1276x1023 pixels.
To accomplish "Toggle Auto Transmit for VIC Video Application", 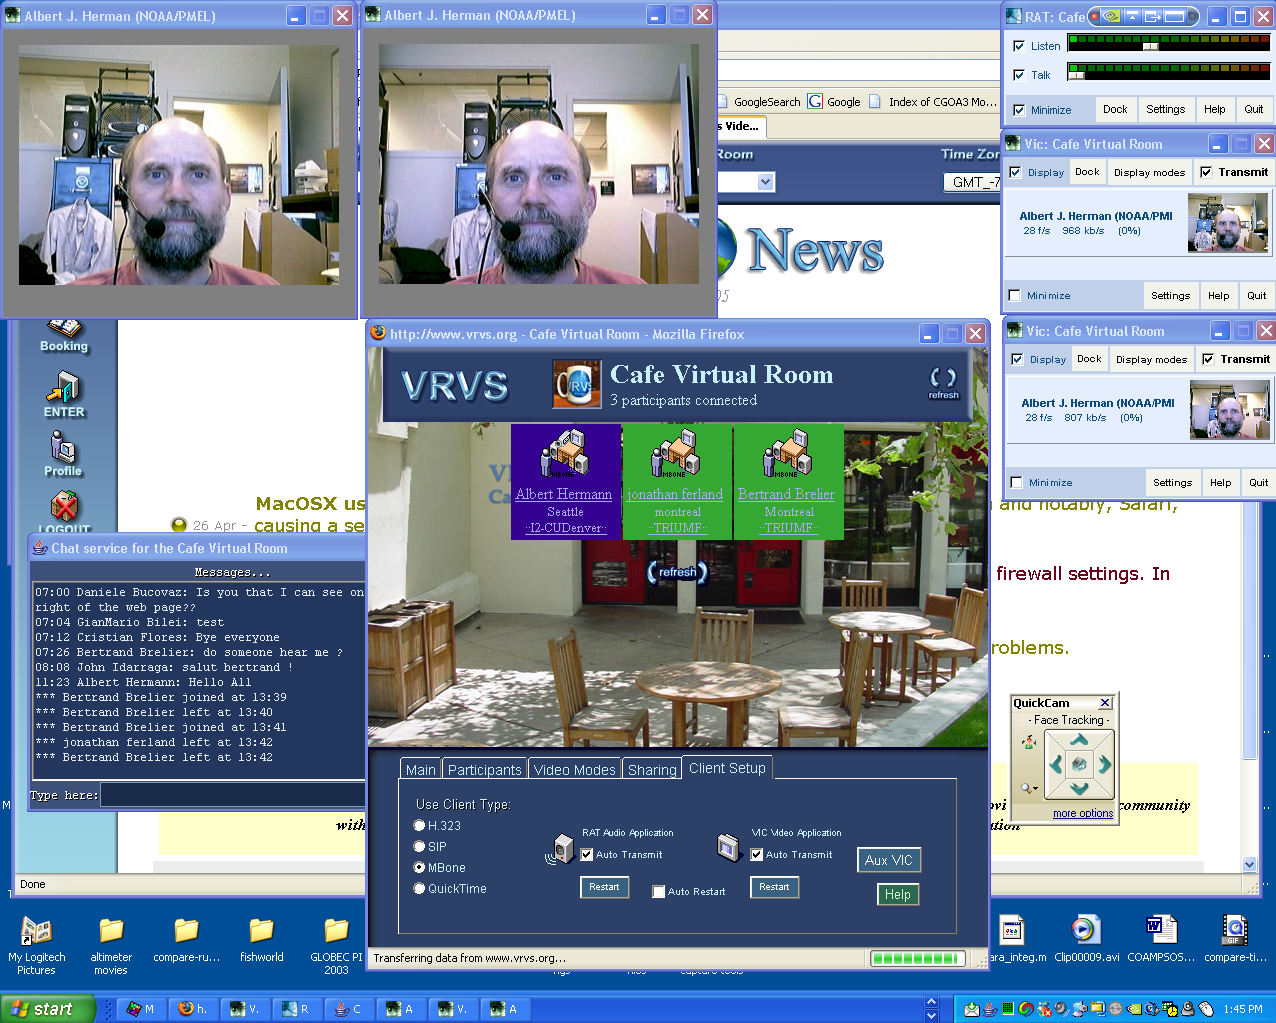I will 757,855.
